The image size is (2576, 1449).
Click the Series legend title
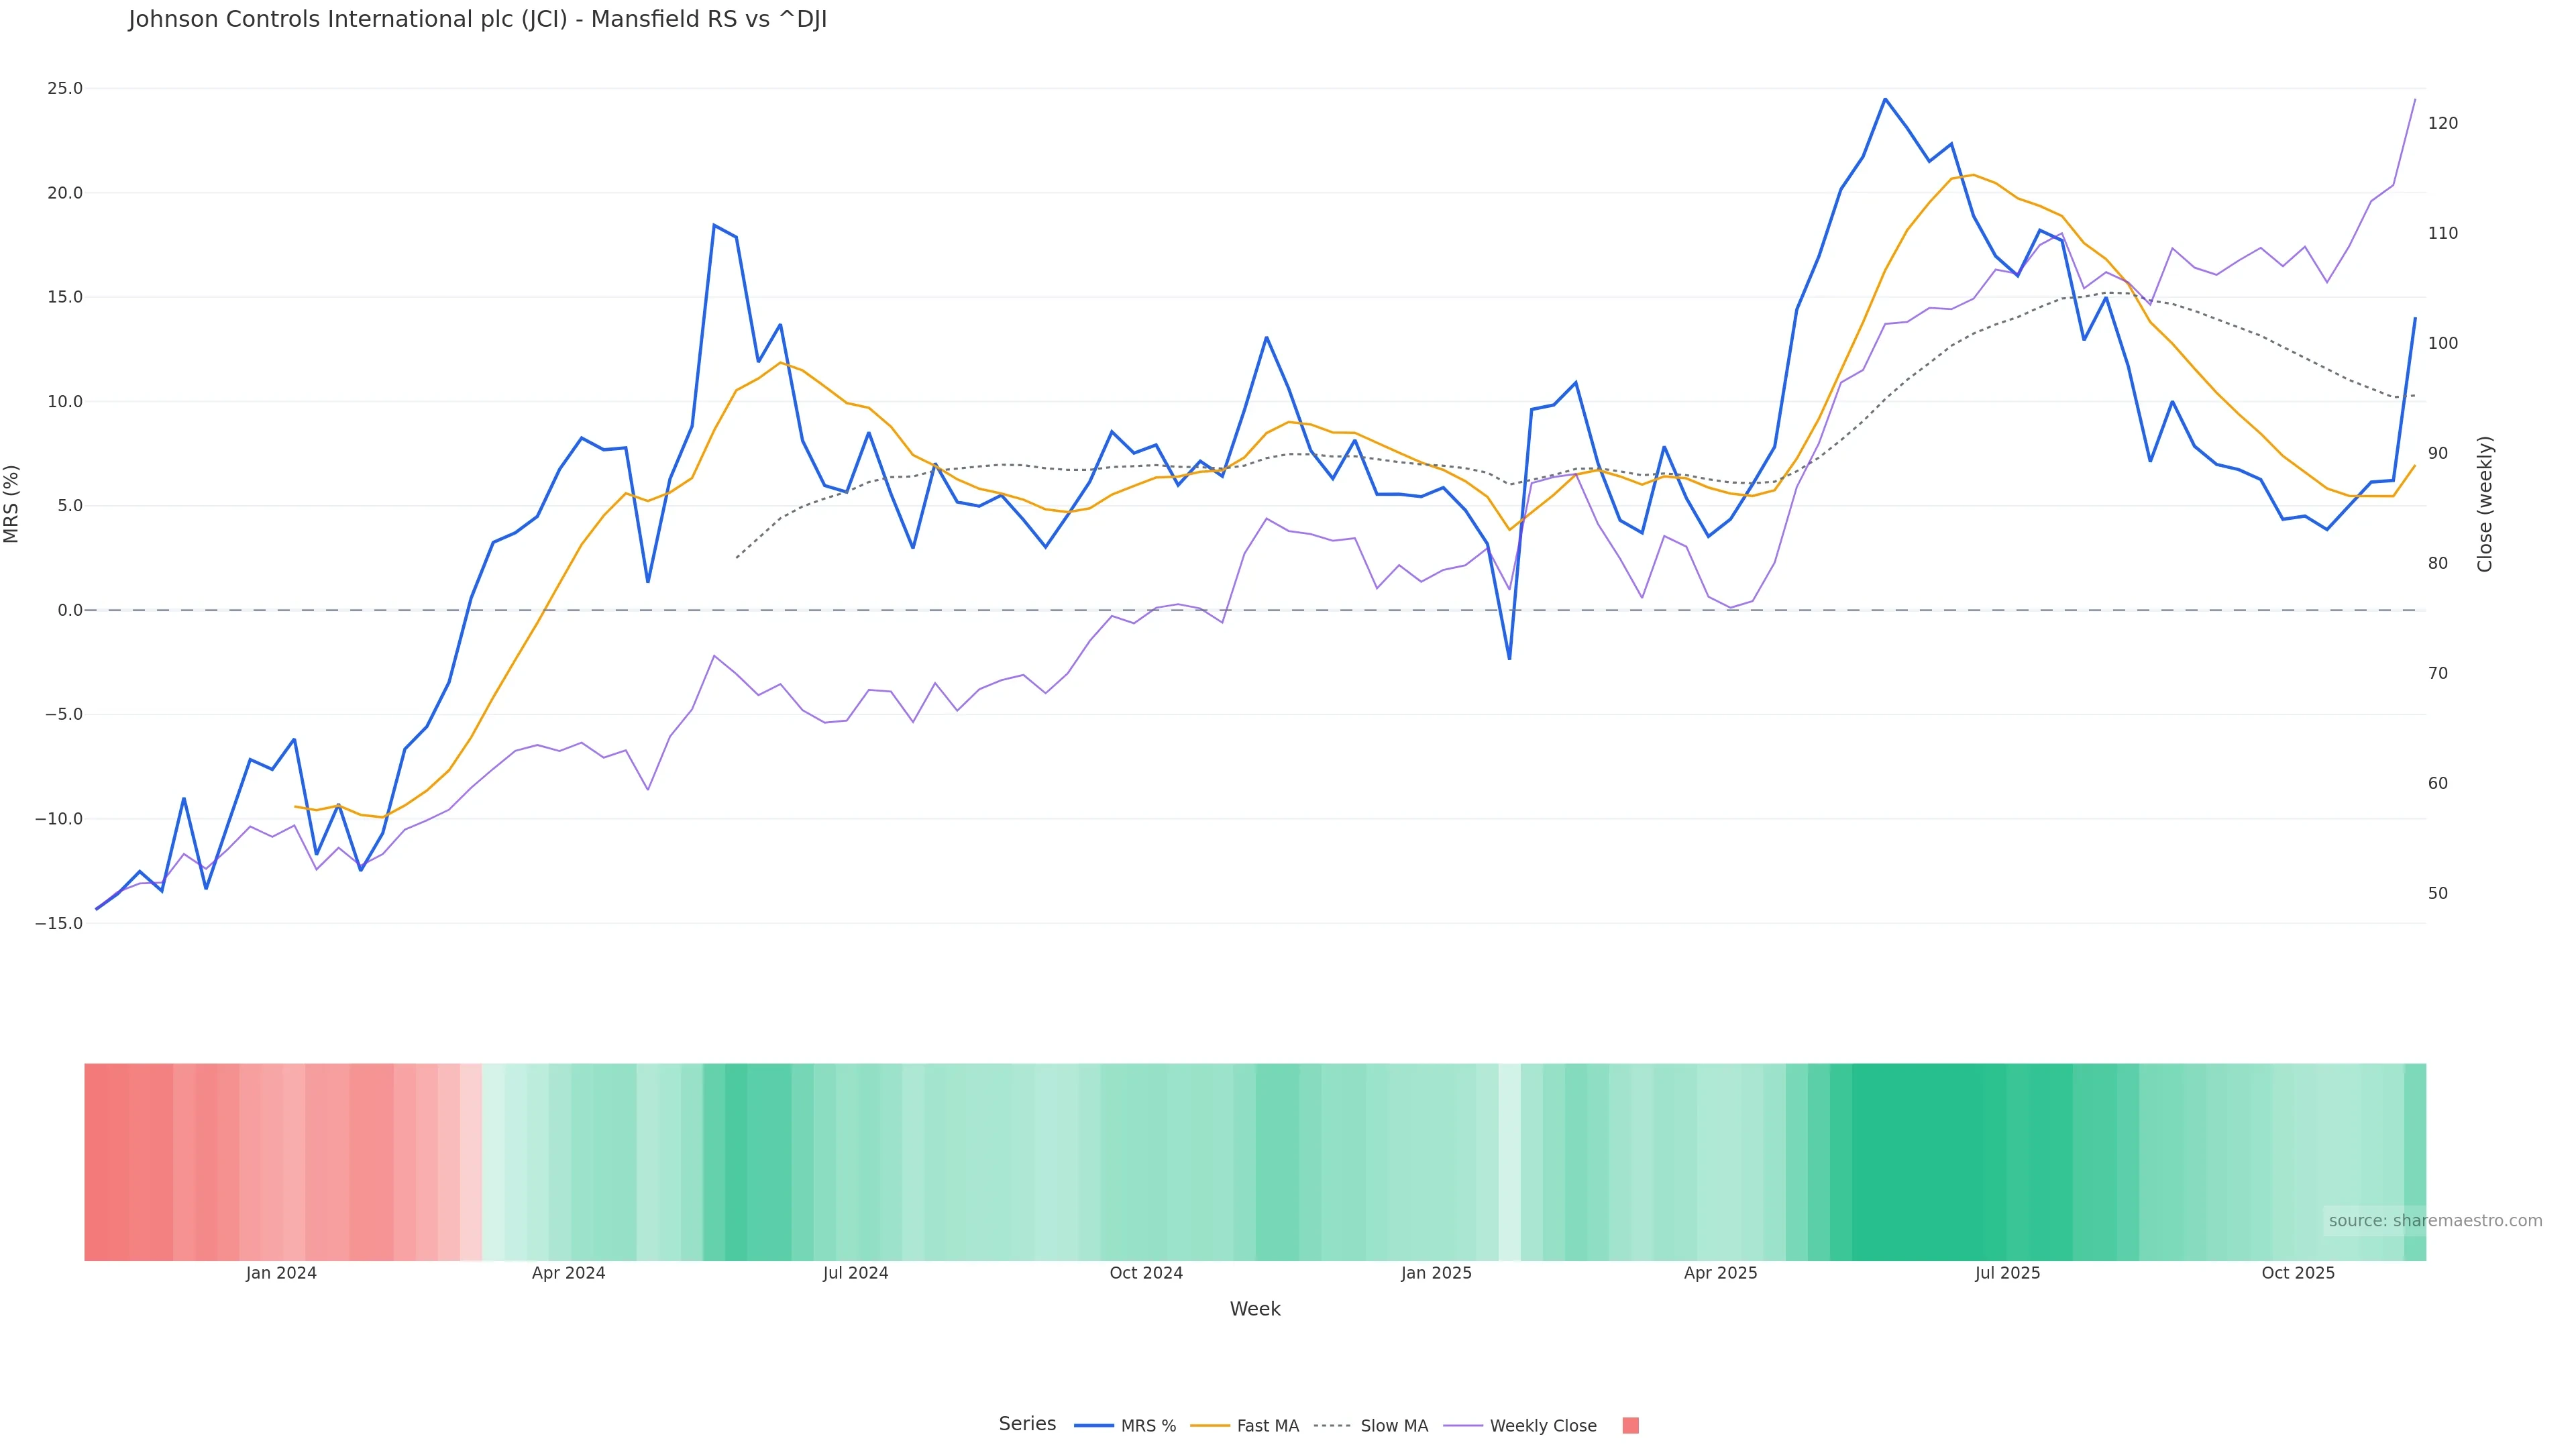point(1027,1424)
